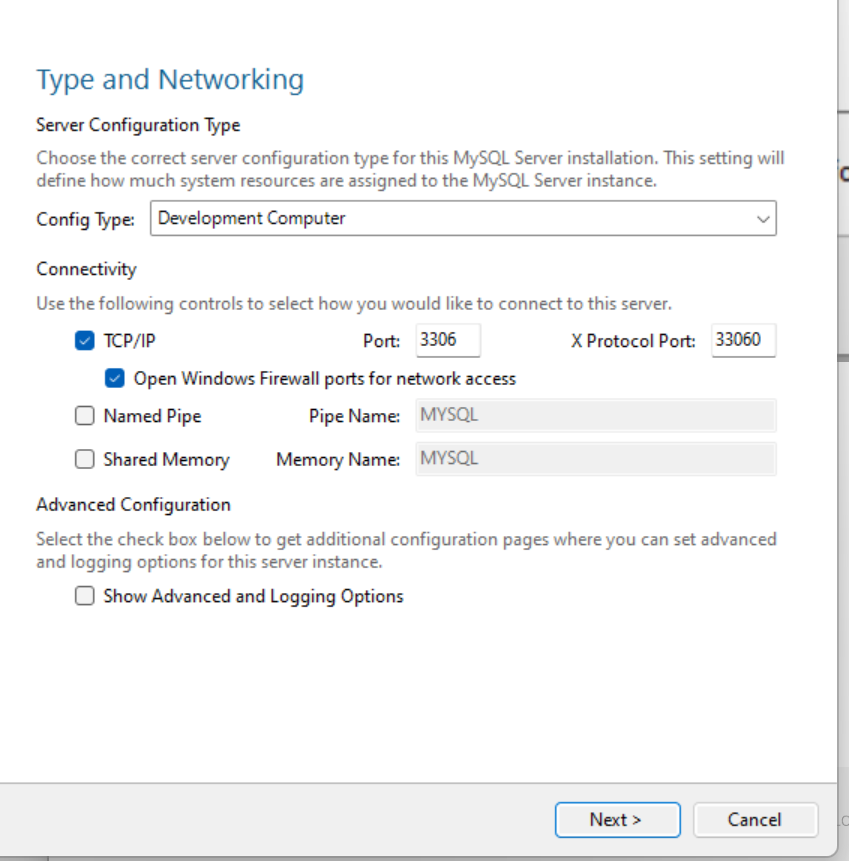Click the X Protocol Port field
The image size is (849, 861).
[744, 340]
